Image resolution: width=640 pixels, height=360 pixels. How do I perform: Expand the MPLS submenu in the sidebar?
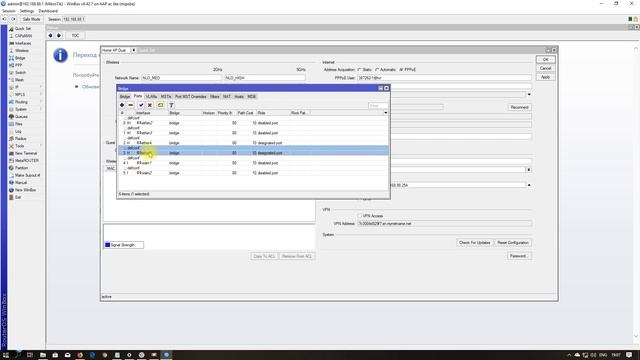[41, 95]
